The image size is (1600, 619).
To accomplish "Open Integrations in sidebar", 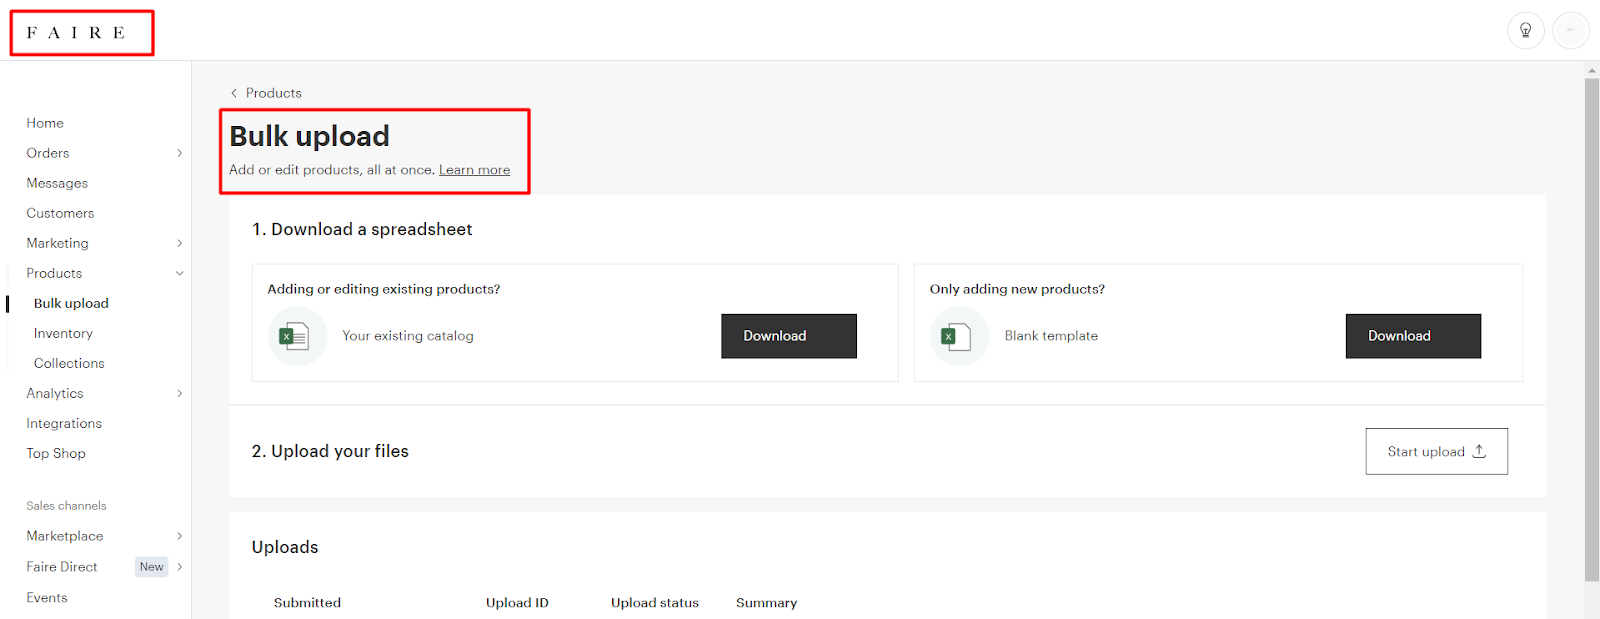I will [x=64, y=423].
